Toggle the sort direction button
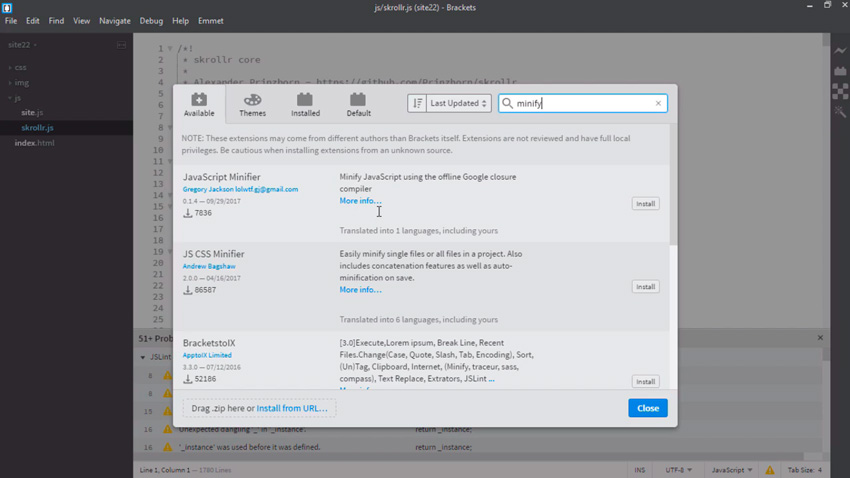This screenshot has height=478, width=850. click(416, 103)
